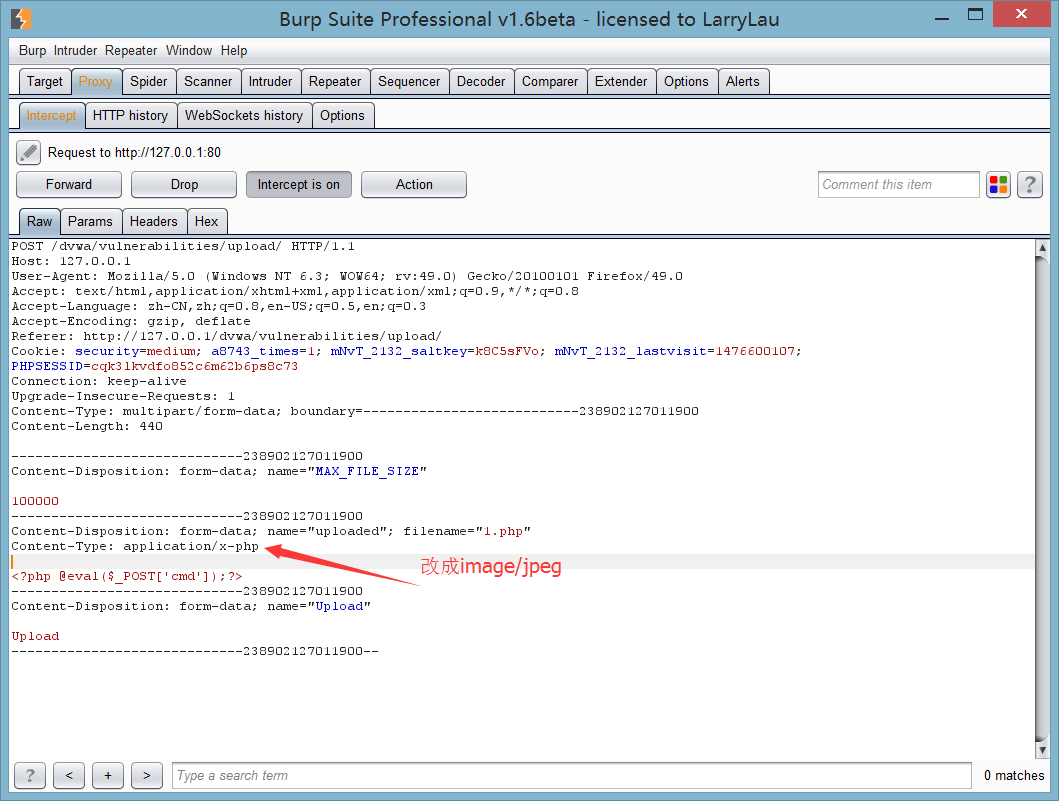Toggle the Intercept is on button
Viewport: 1059px width, 801px height.
click(x=299, y=184)
